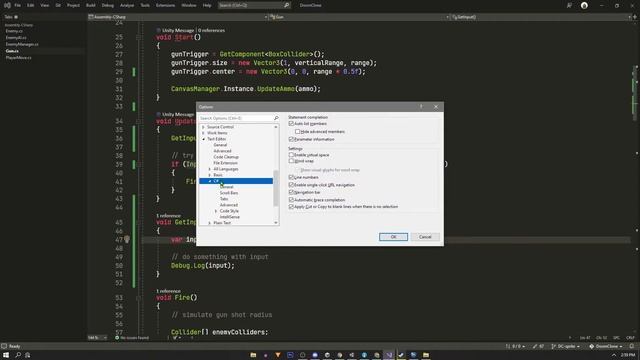Image resolution: width=640 pixels, height=360 pixels.
Task: Enable Word wrap checkbox
Action: [291, 161]
